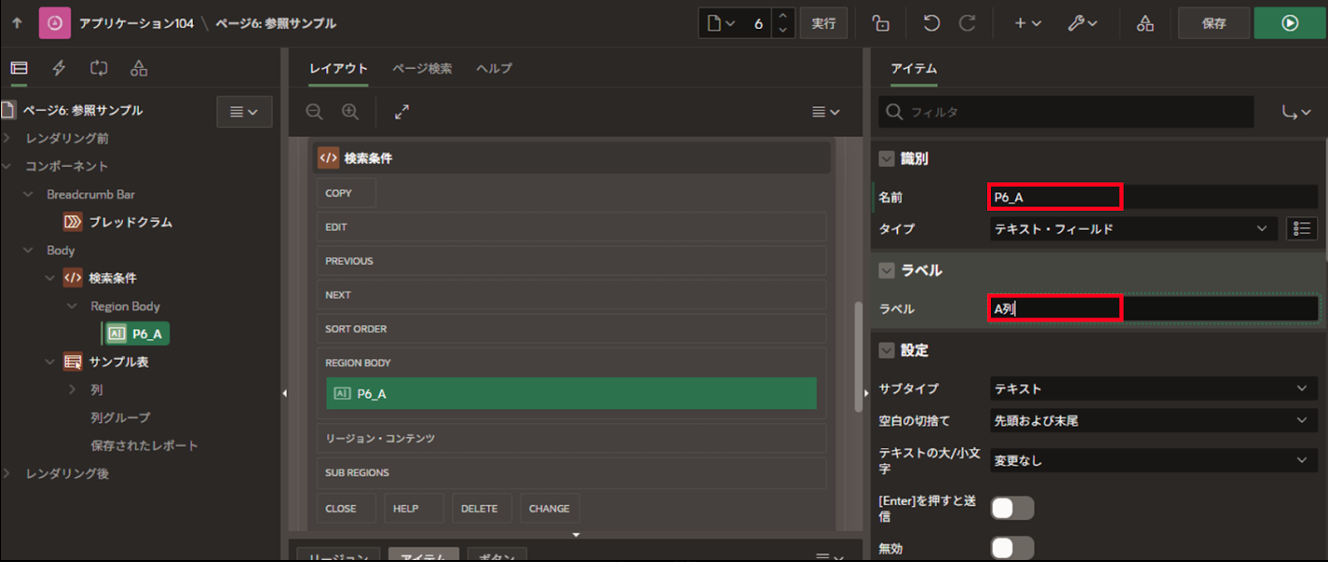Switch to the ページ検索 tab
The height and width of the screenshot is (562, 1328).
point(421,68)
